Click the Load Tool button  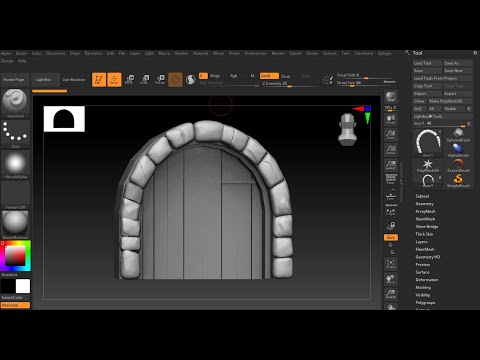tap(427, 63)
